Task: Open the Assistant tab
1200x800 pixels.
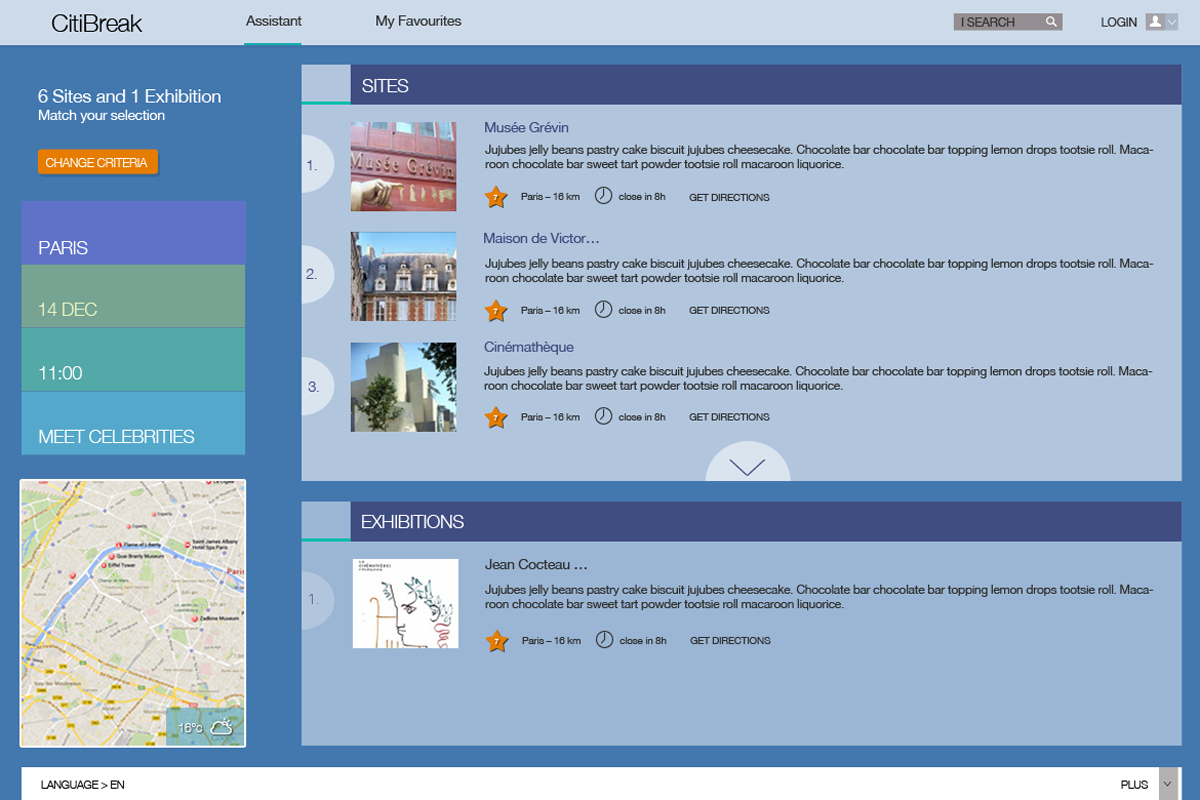Action: [274, 21]
